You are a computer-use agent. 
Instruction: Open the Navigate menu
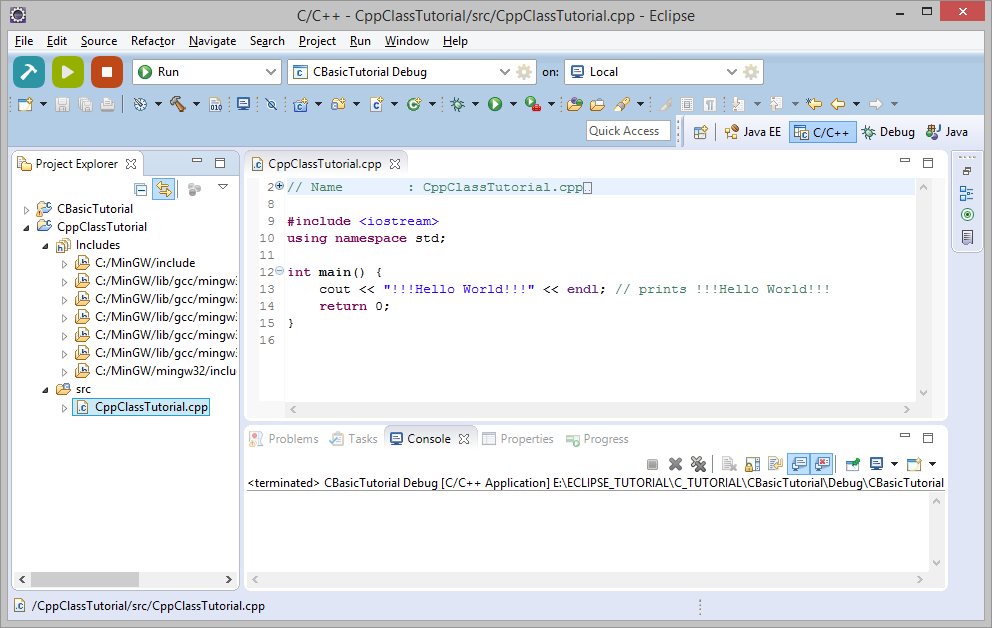point(213,41)
